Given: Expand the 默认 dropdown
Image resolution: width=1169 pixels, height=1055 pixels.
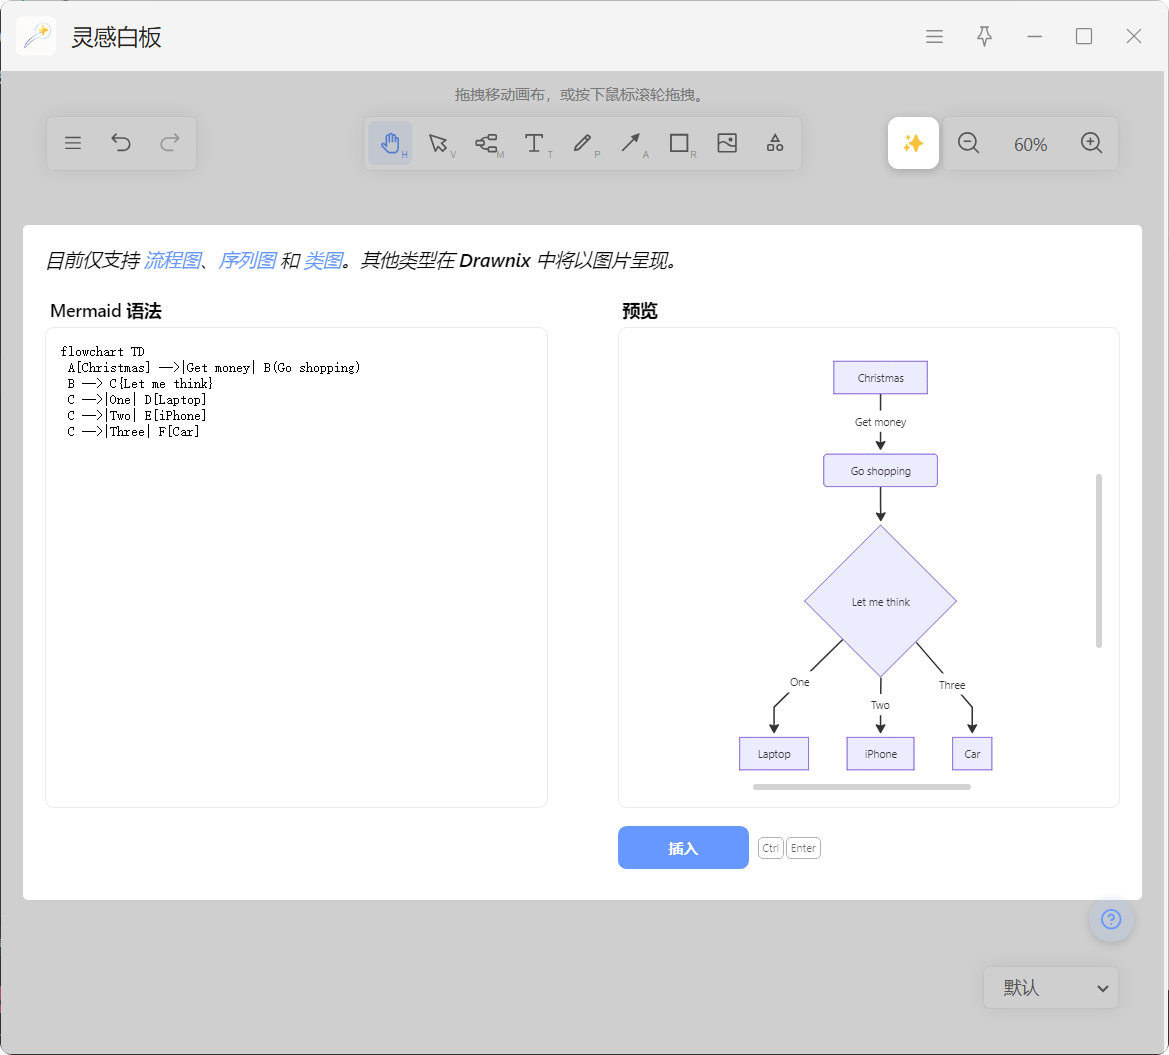Looking at the screenshot, I should [x=1051, y=988].
